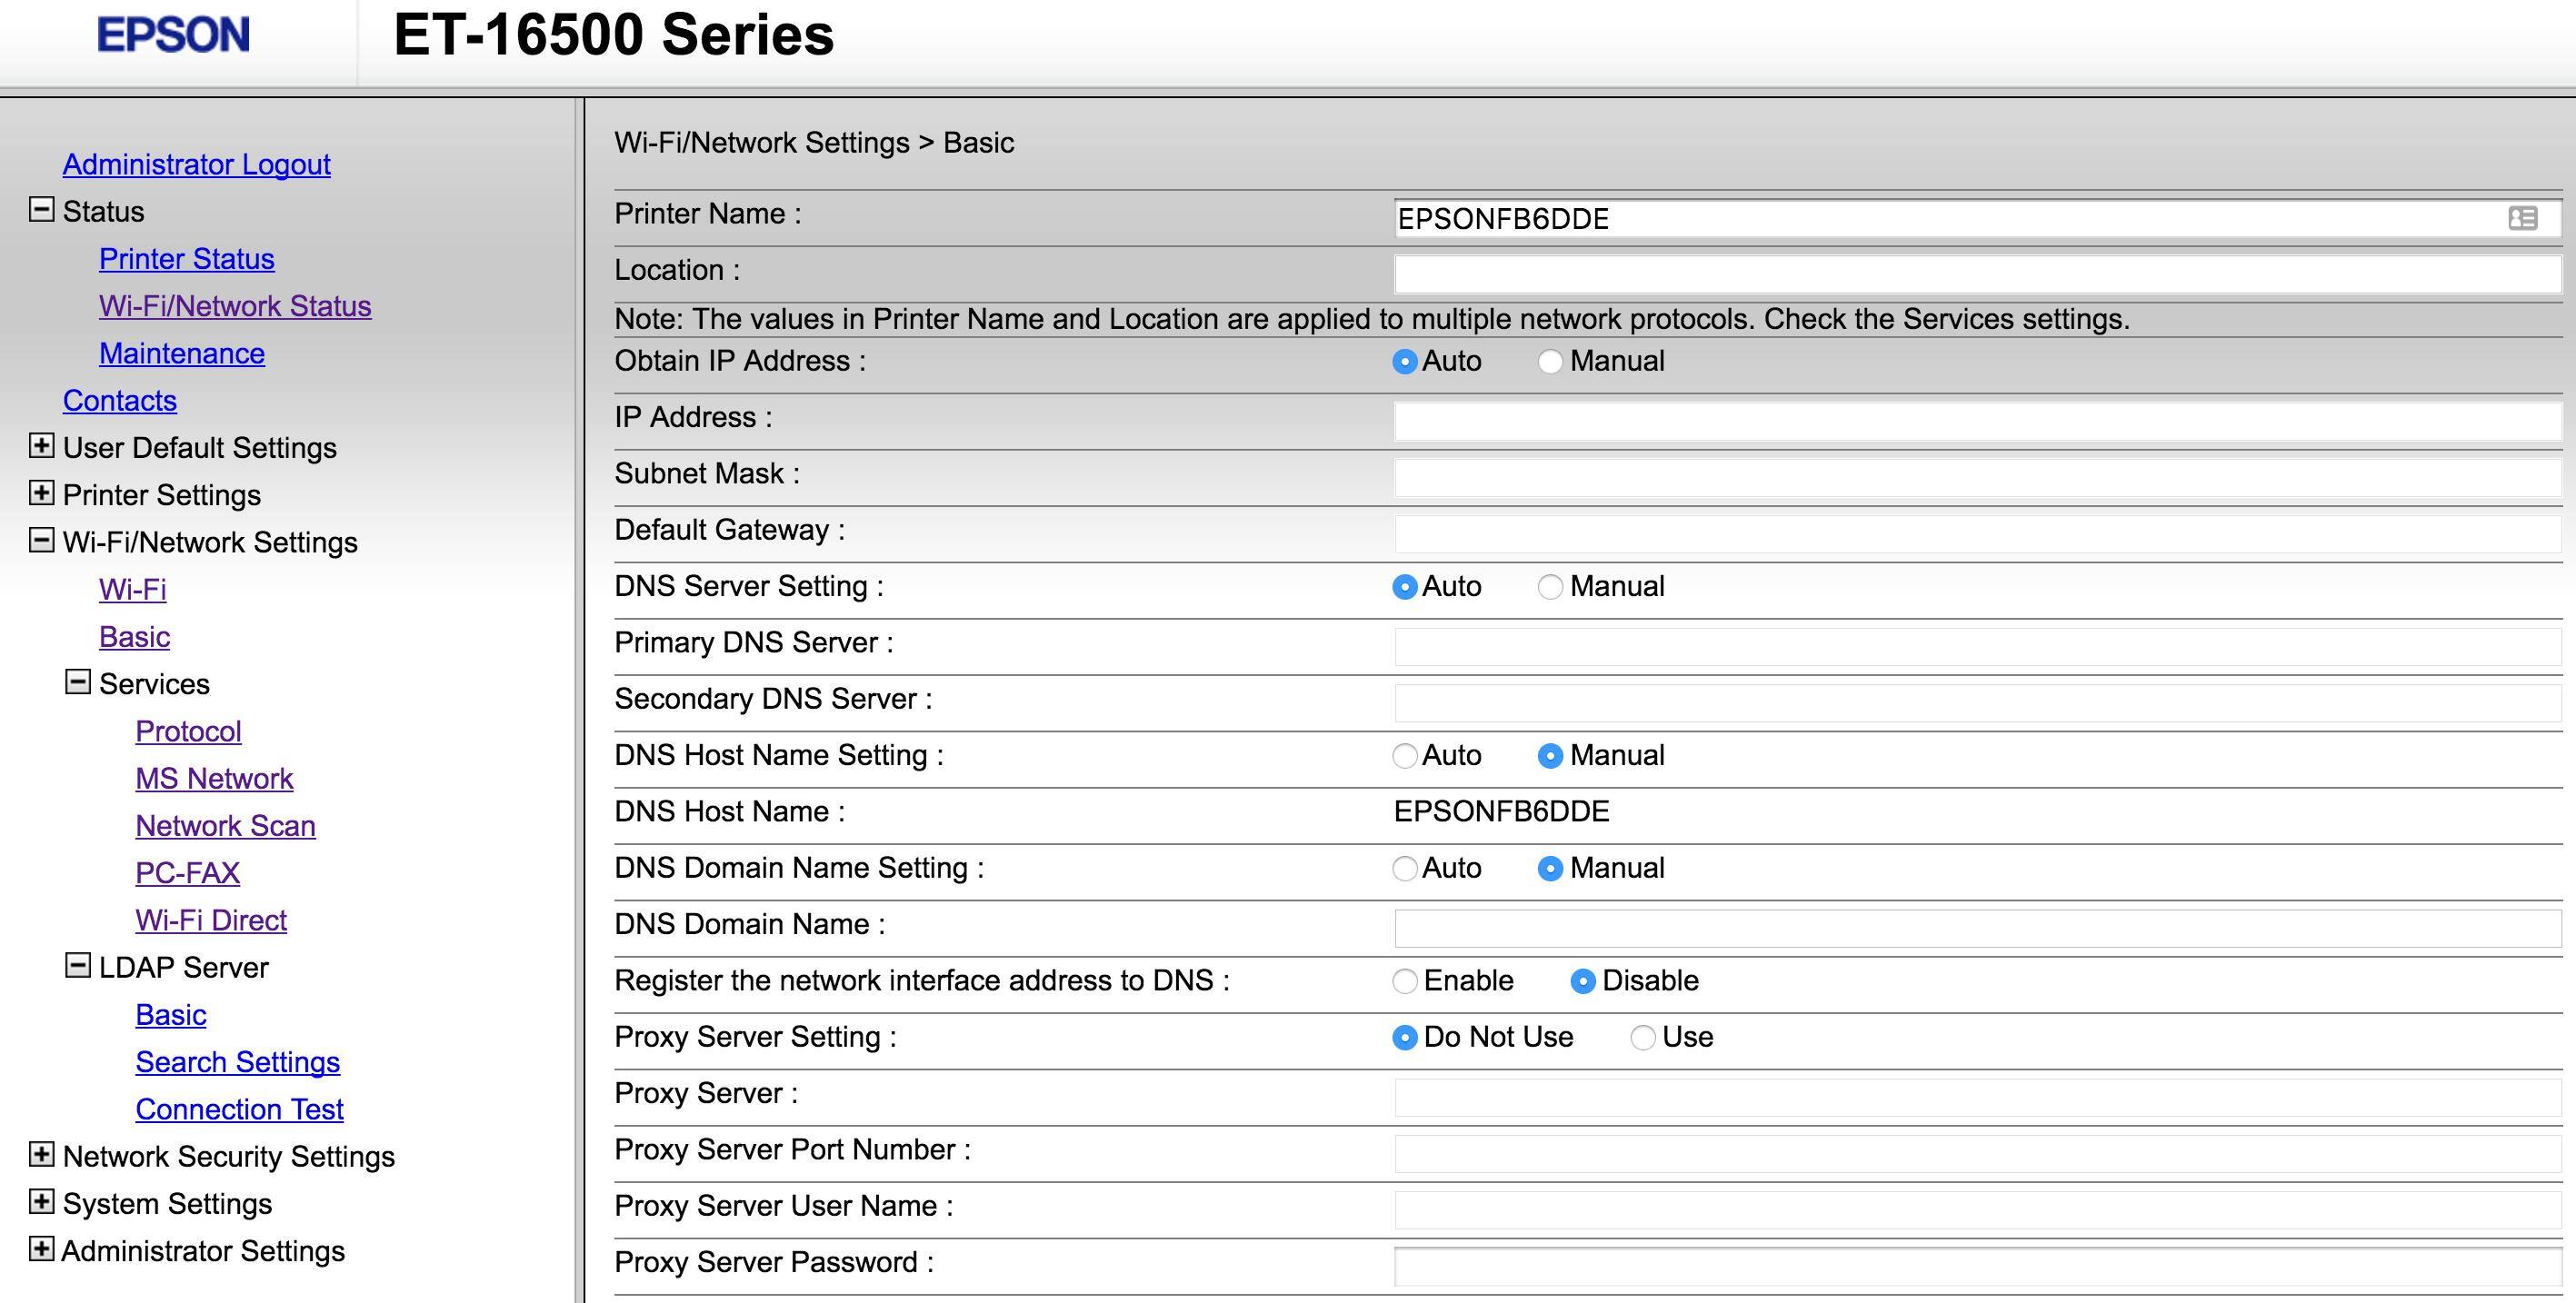Select Manual for DNS Server Setting
2576x1303 pixels.
(1550, 587)
